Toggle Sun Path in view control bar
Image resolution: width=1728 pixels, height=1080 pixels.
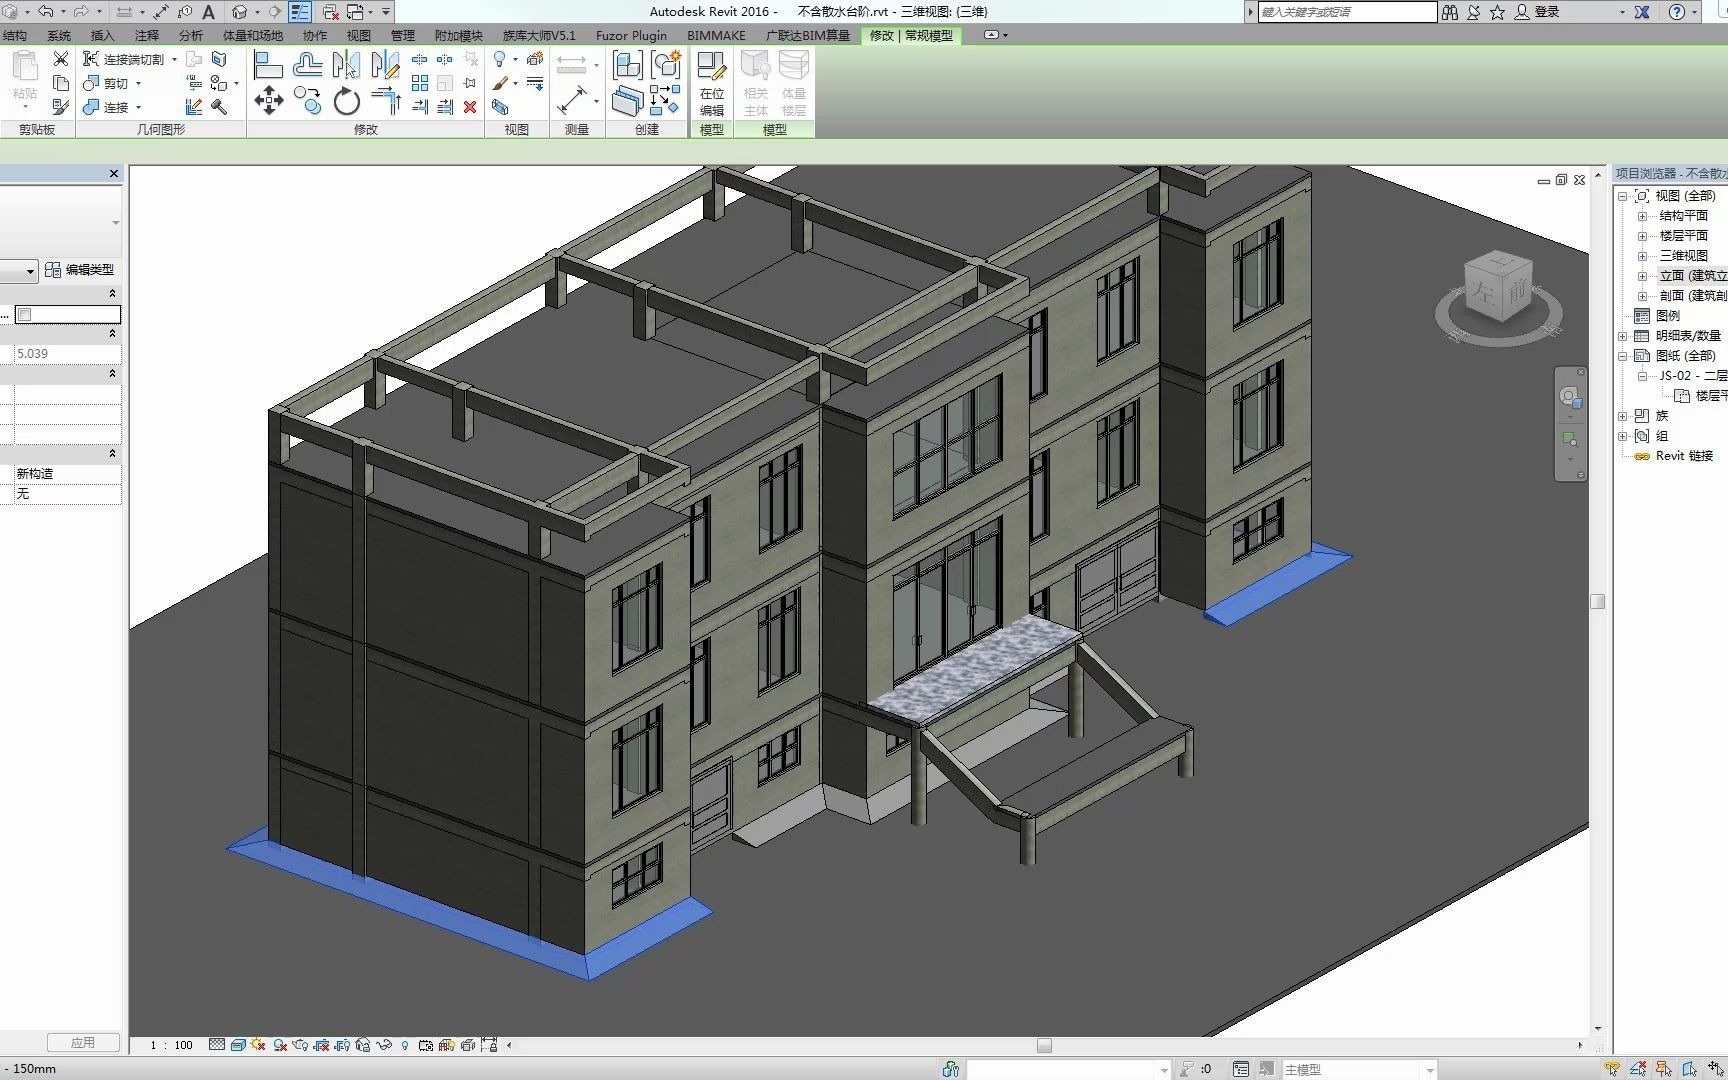point(259,1045)
